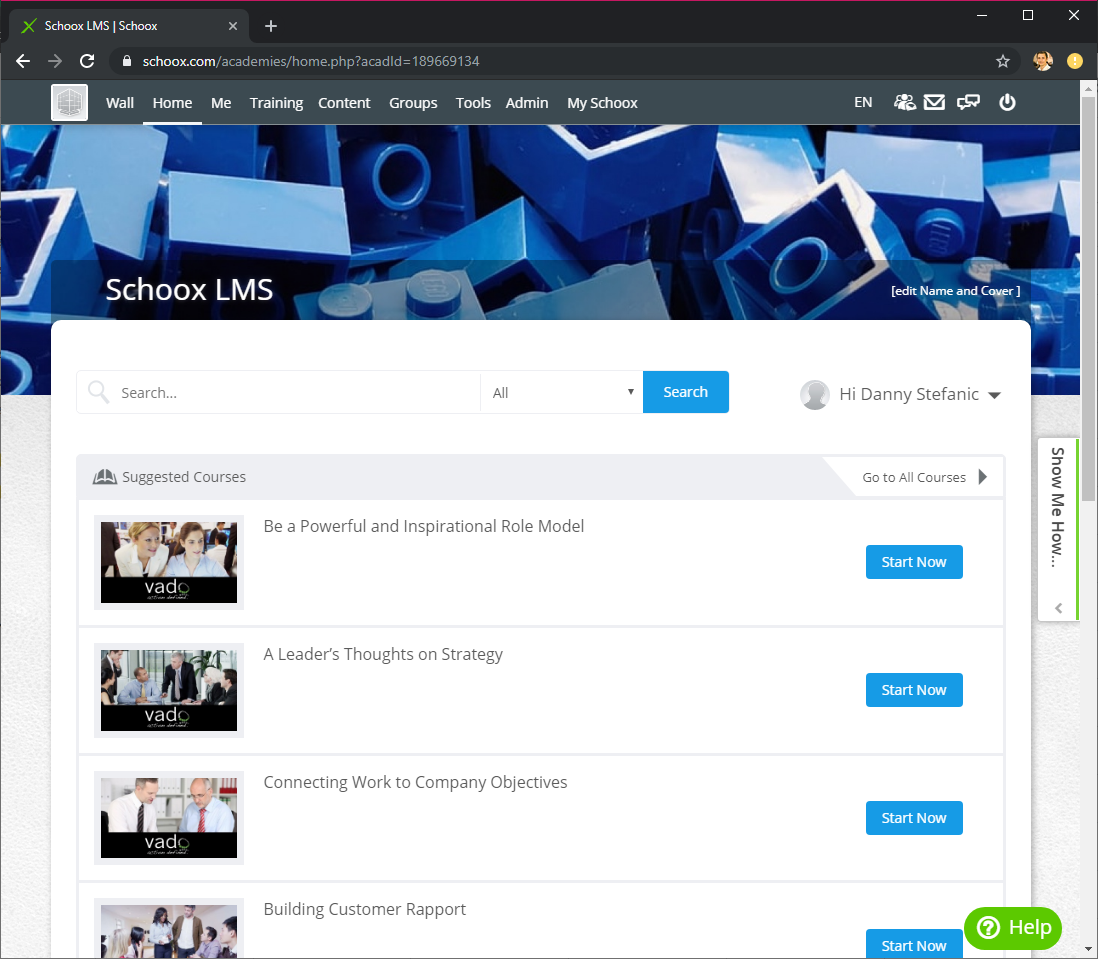Viewport: 1098px width, 959px height.
Task: Click the browser address bar URL
Action: click(x=311, y=61)
